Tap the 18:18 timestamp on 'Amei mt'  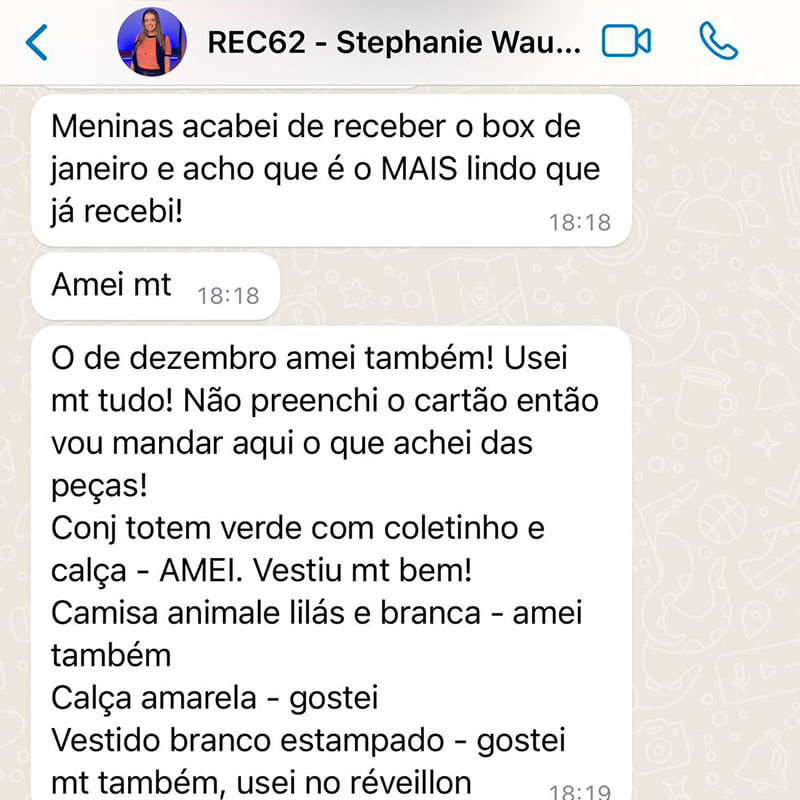tap(228, 296)
